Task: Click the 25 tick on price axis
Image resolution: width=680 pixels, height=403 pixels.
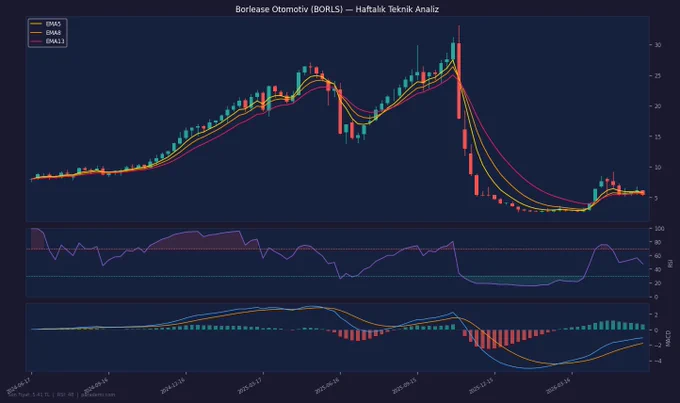Action: click(658, 76)
